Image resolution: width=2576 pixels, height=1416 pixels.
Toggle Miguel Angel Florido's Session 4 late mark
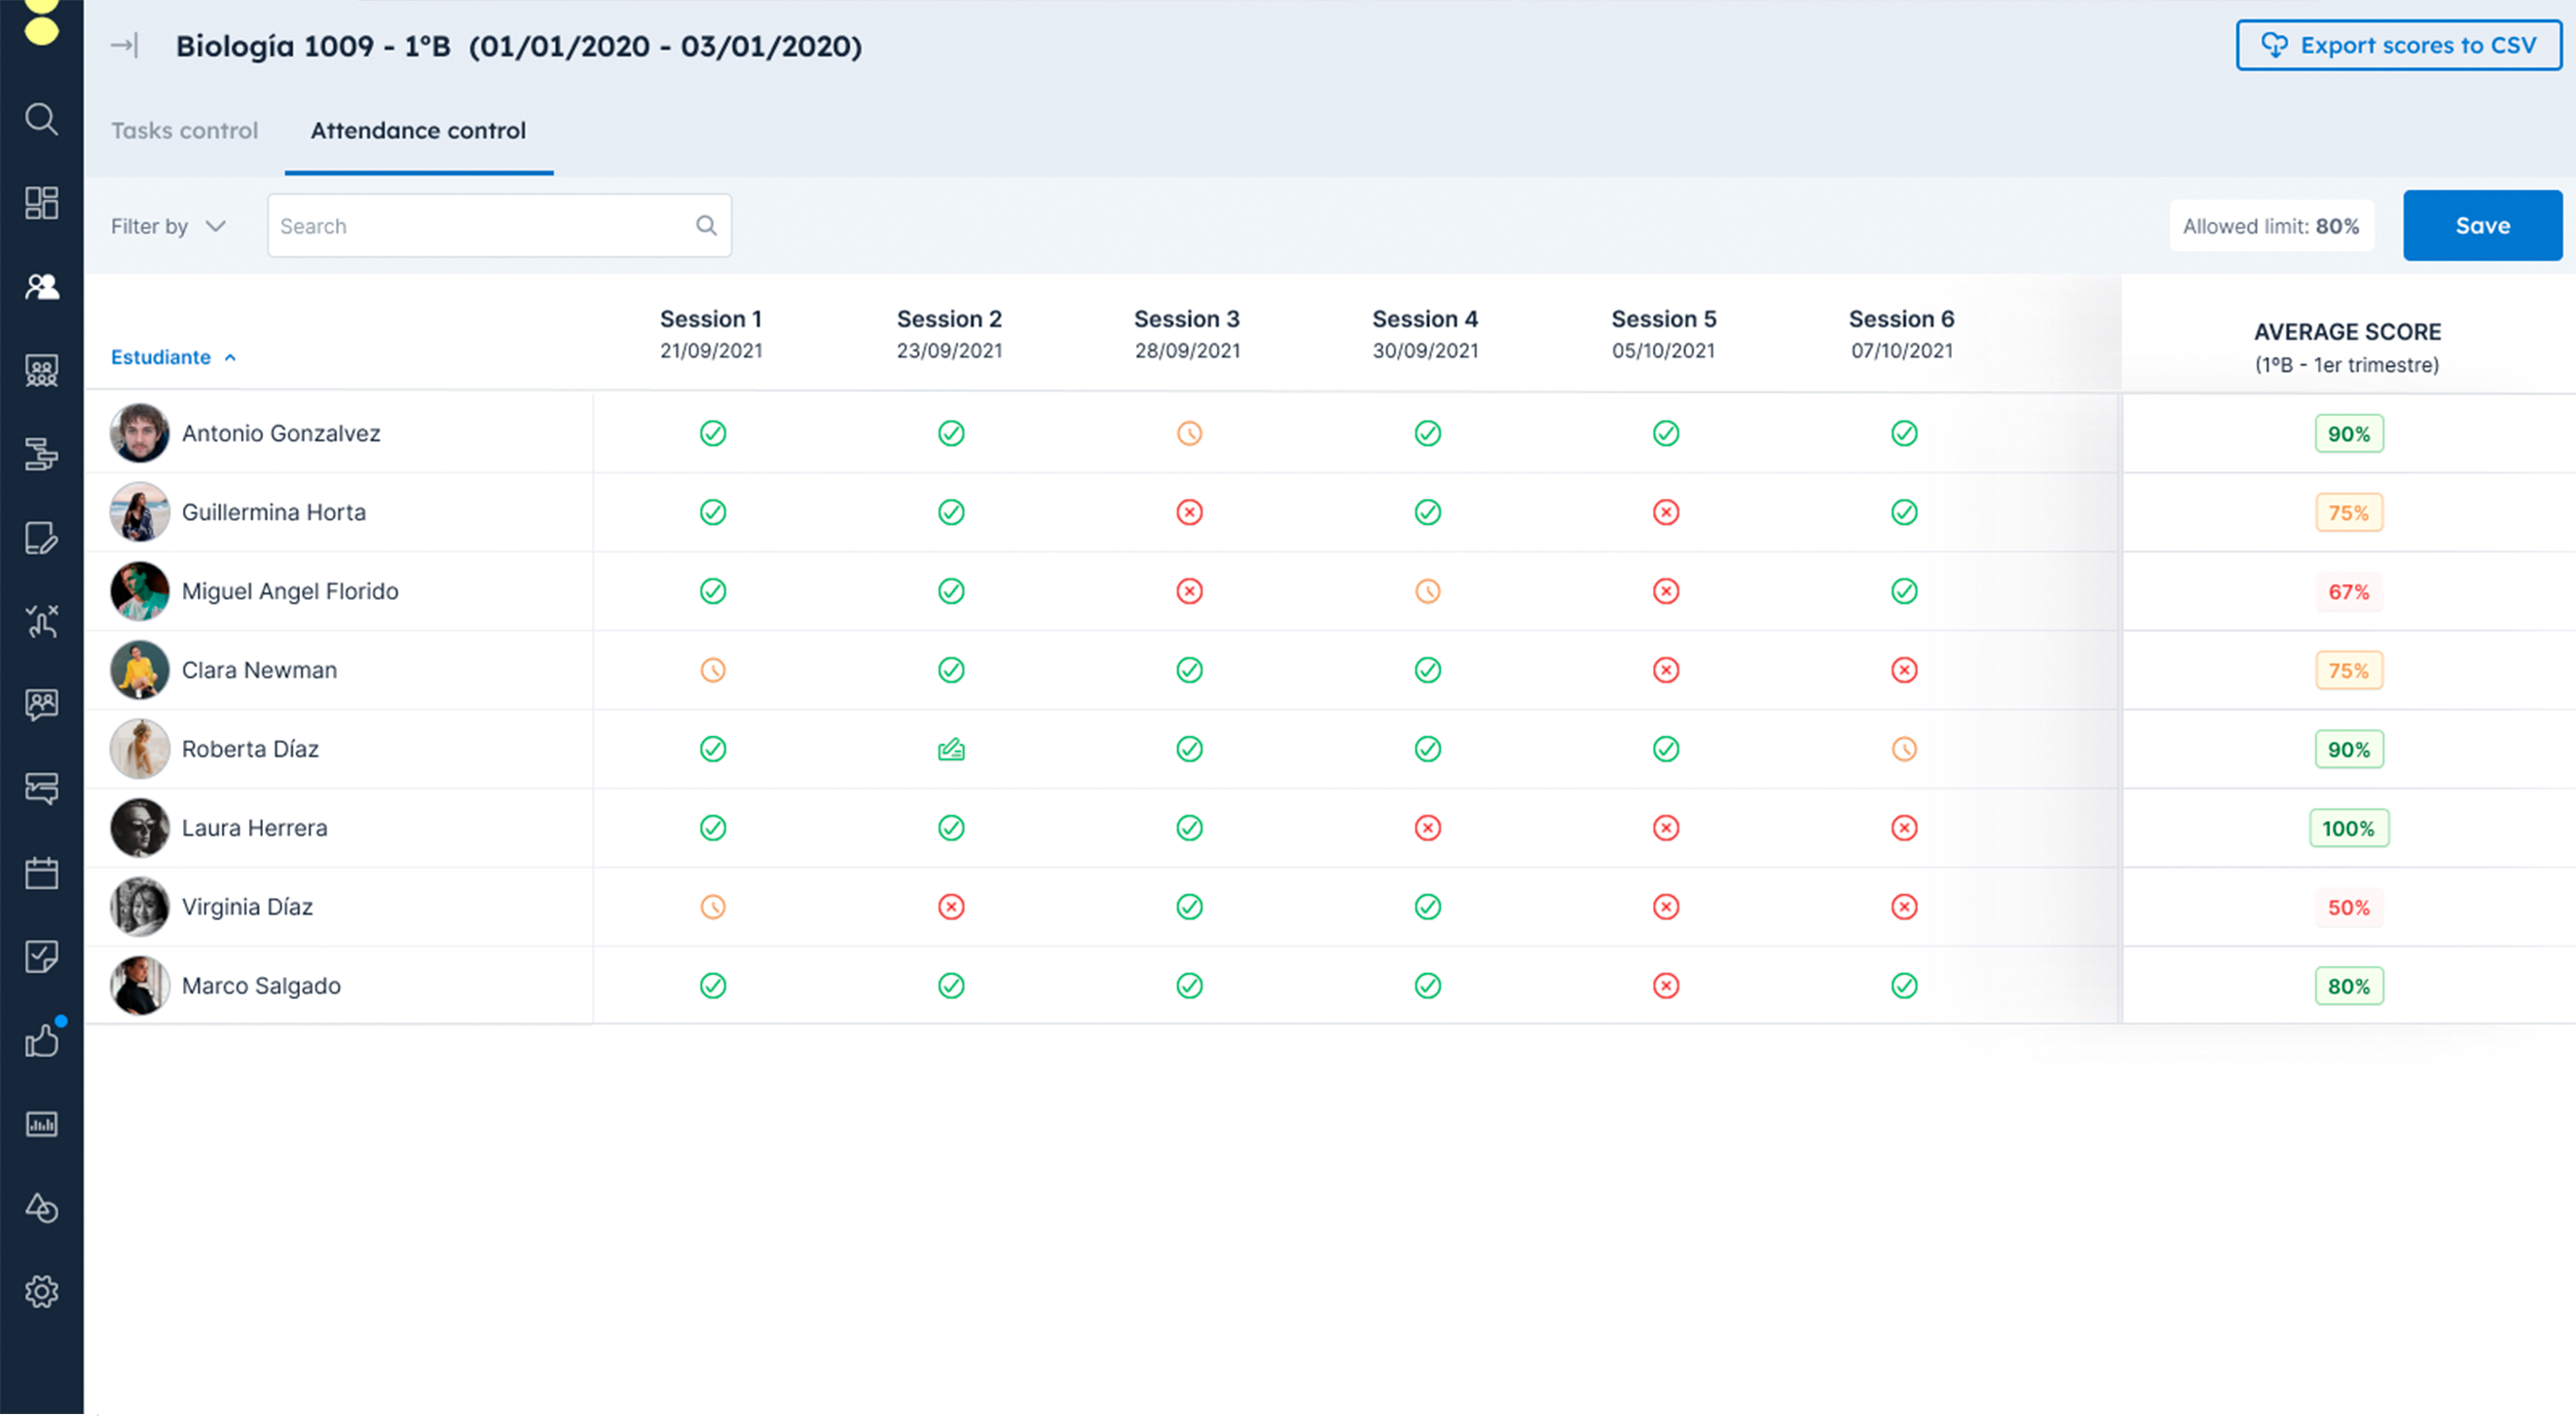(1427, 591)
